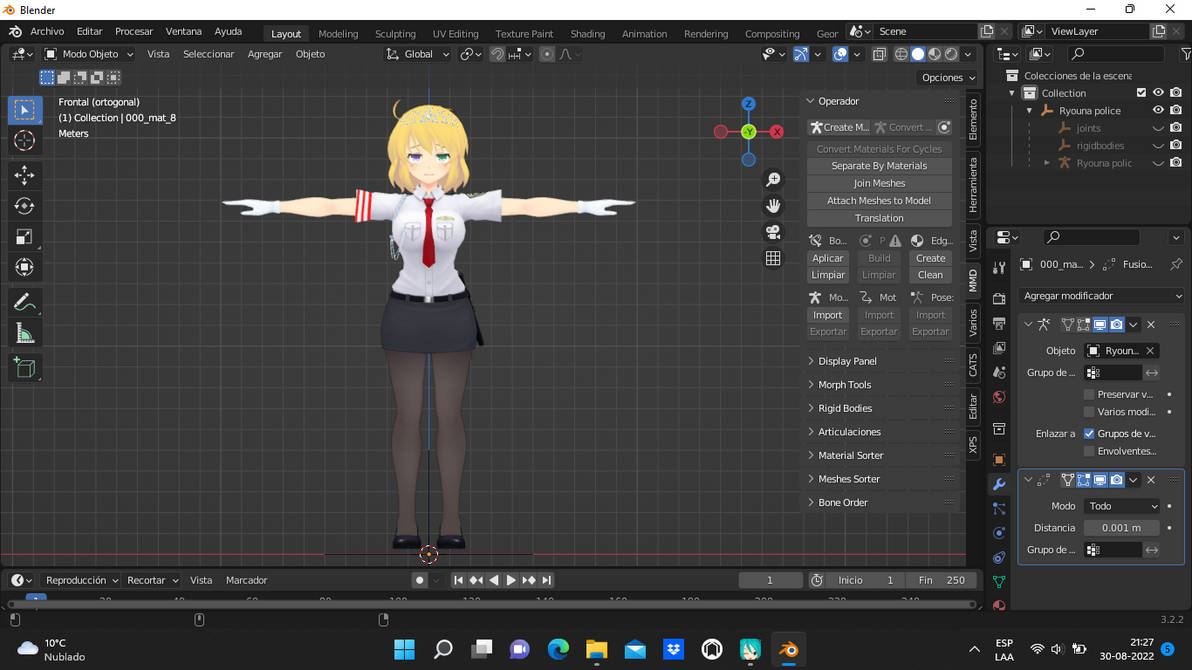1192x670 pixels.
Task: Toggle Collection visibility eye icon
Action: pyautogui.click(x=1158, y=93)
